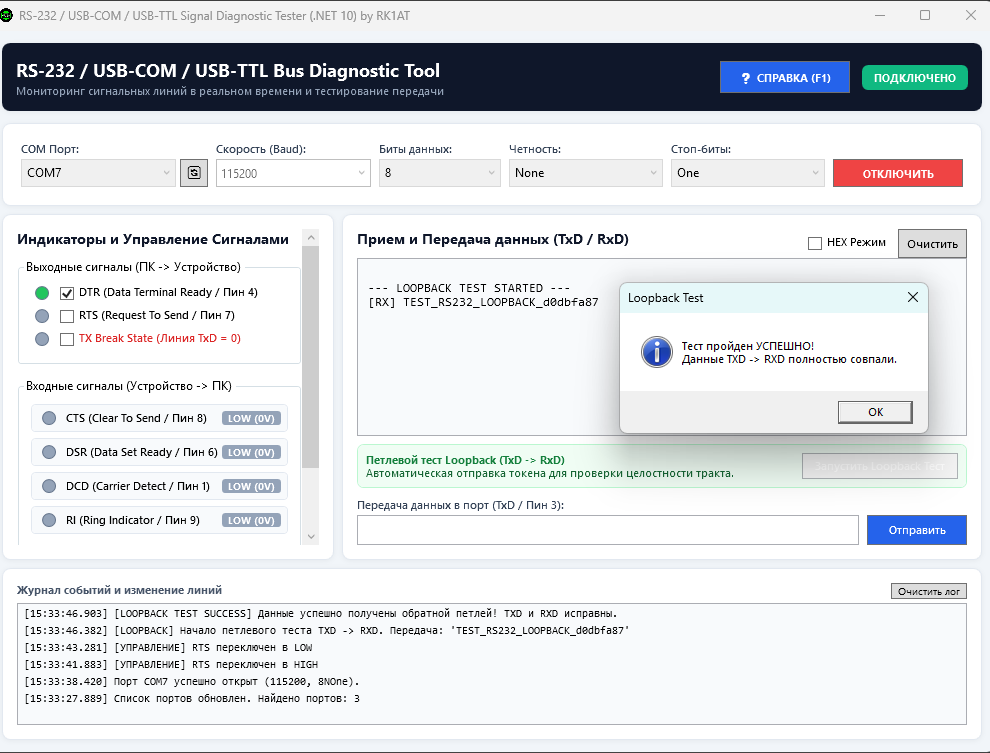Click the TX Break State status indicator
The image size is (990, 753).
click(x=42, y=339)
